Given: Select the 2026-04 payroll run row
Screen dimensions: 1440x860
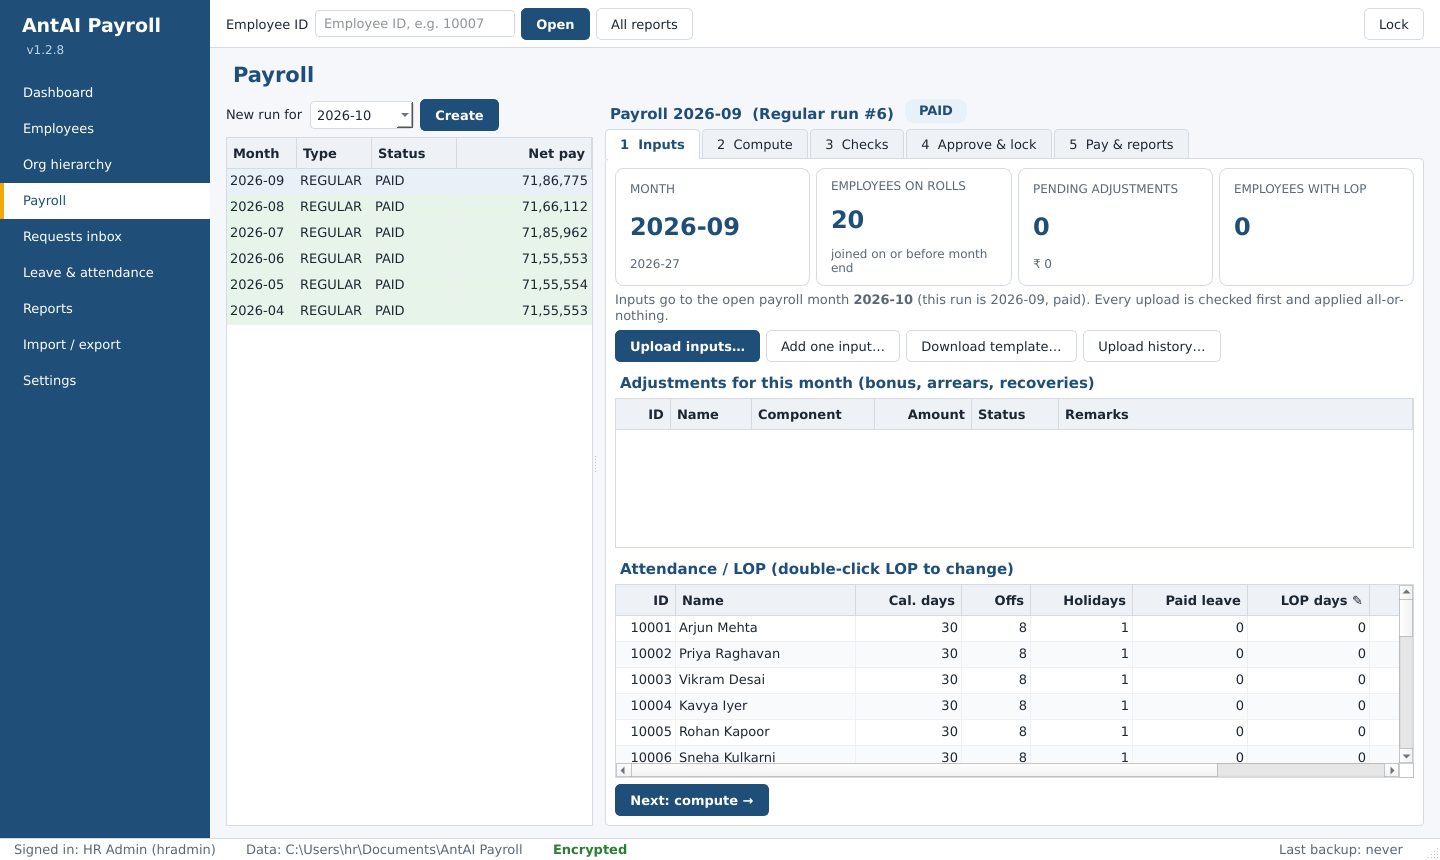Looking at the screenshot, I should 409,311.
